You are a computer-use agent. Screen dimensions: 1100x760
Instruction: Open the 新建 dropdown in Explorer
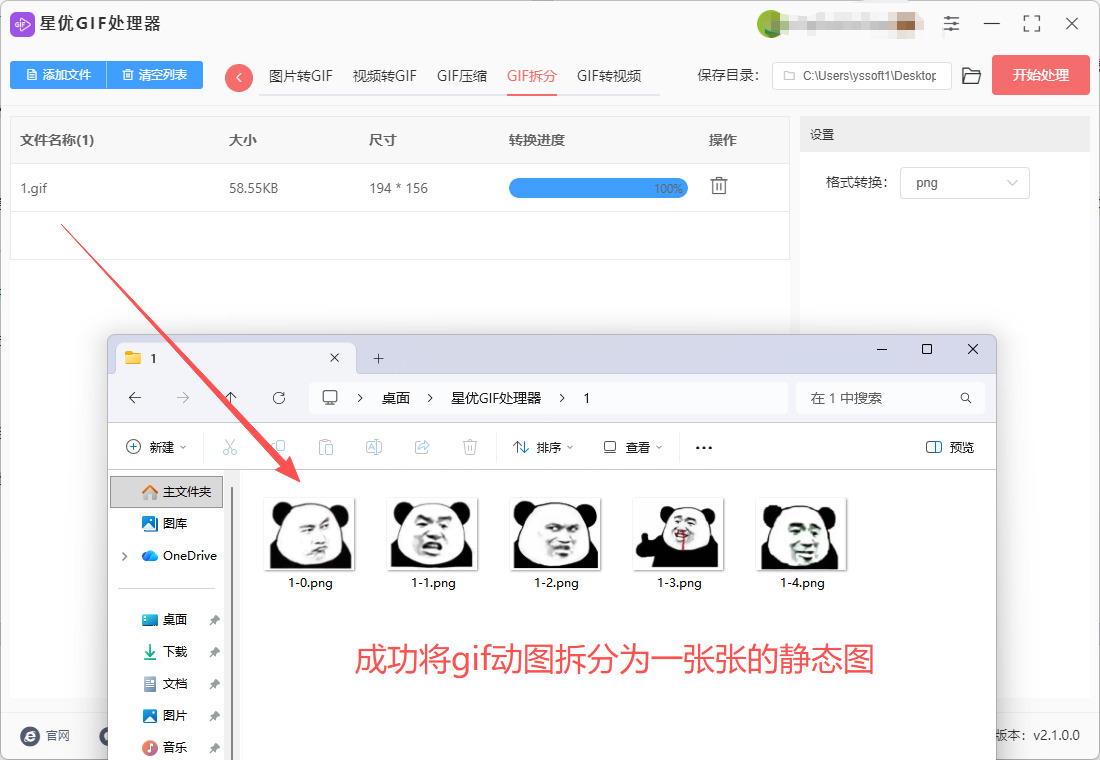(156, 447)
